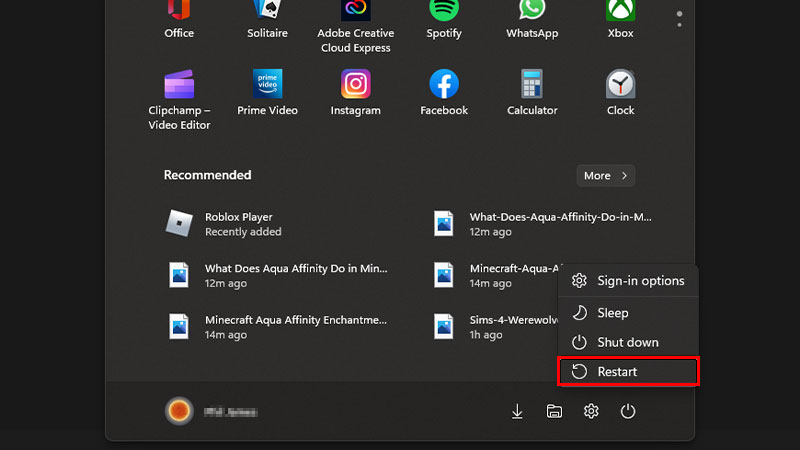Image resolution: width=800 pixels, height=450 pixels.
Task: Open Adobe Creative Cloud Express
Action: (x=356, y=27)
